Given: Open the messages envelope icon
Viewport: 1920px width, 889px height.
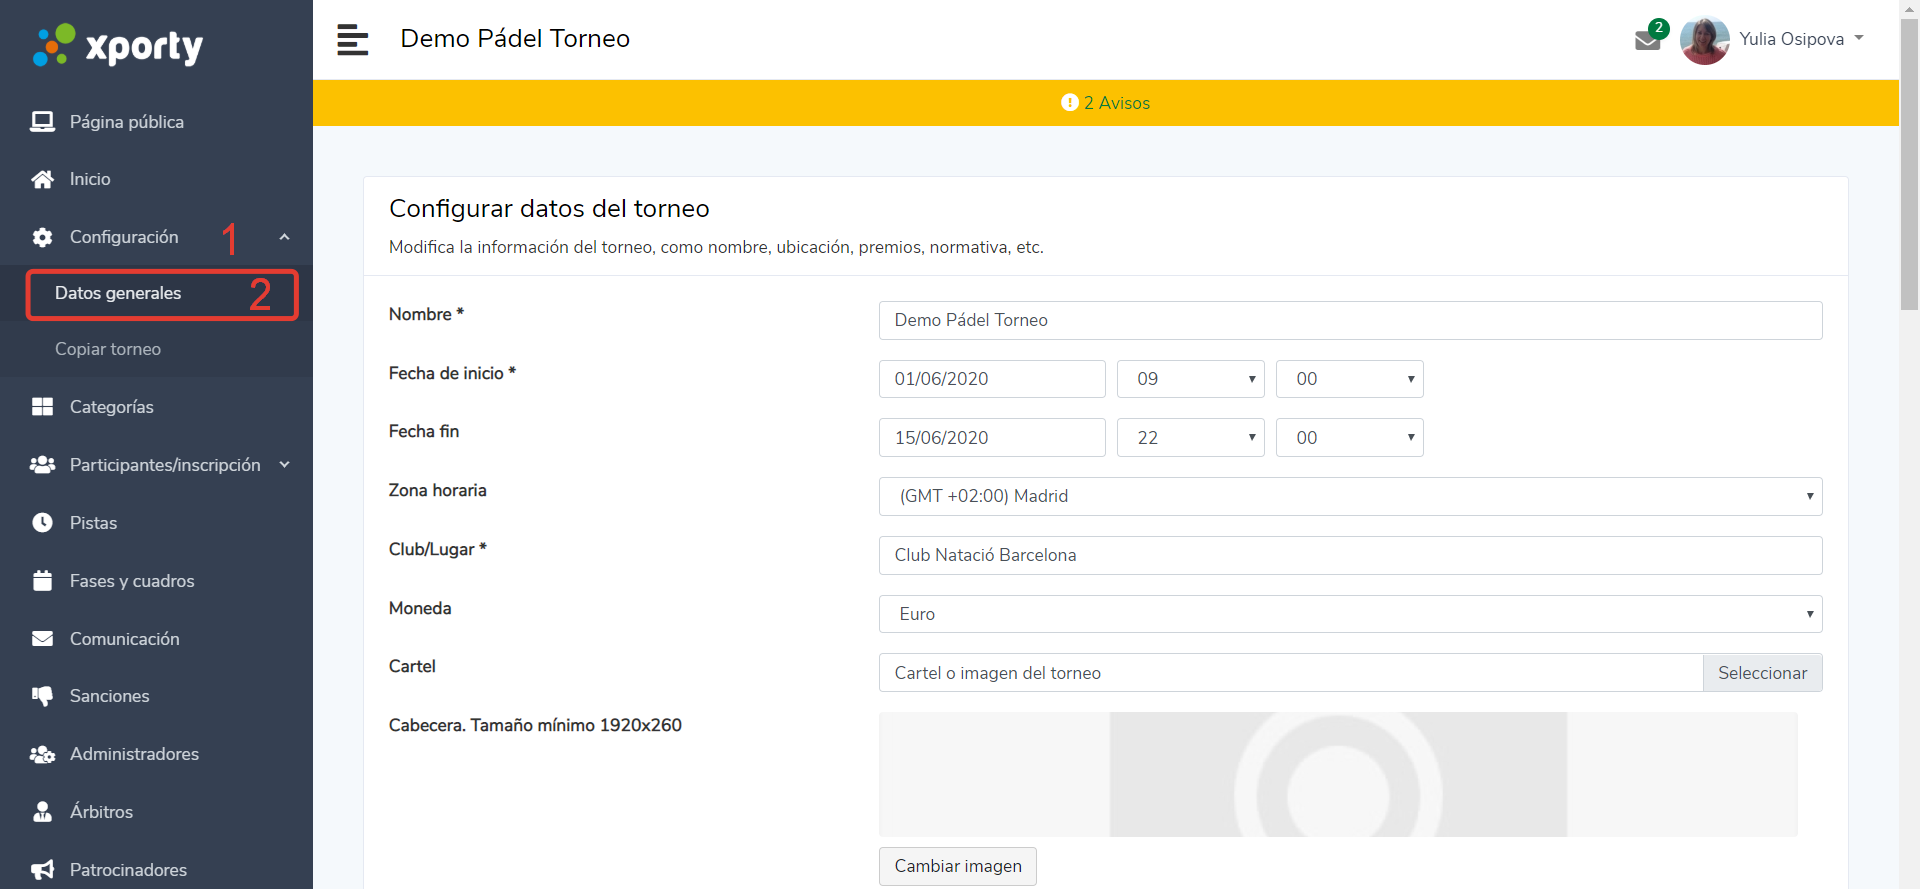Looking at the screenshot, I should 1647,40.
